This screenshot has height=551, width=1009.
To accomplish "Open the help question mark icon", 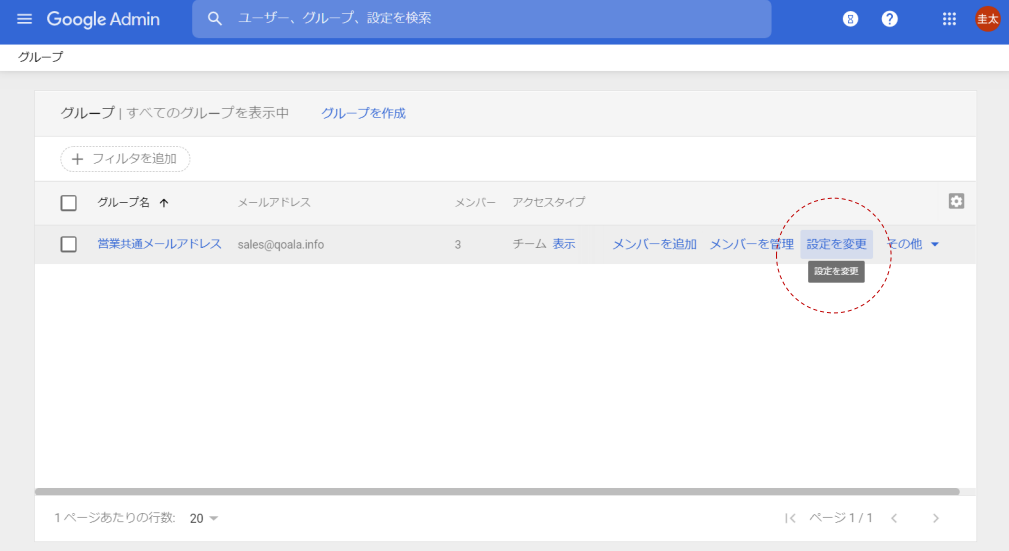I will (x=889, y=19).
